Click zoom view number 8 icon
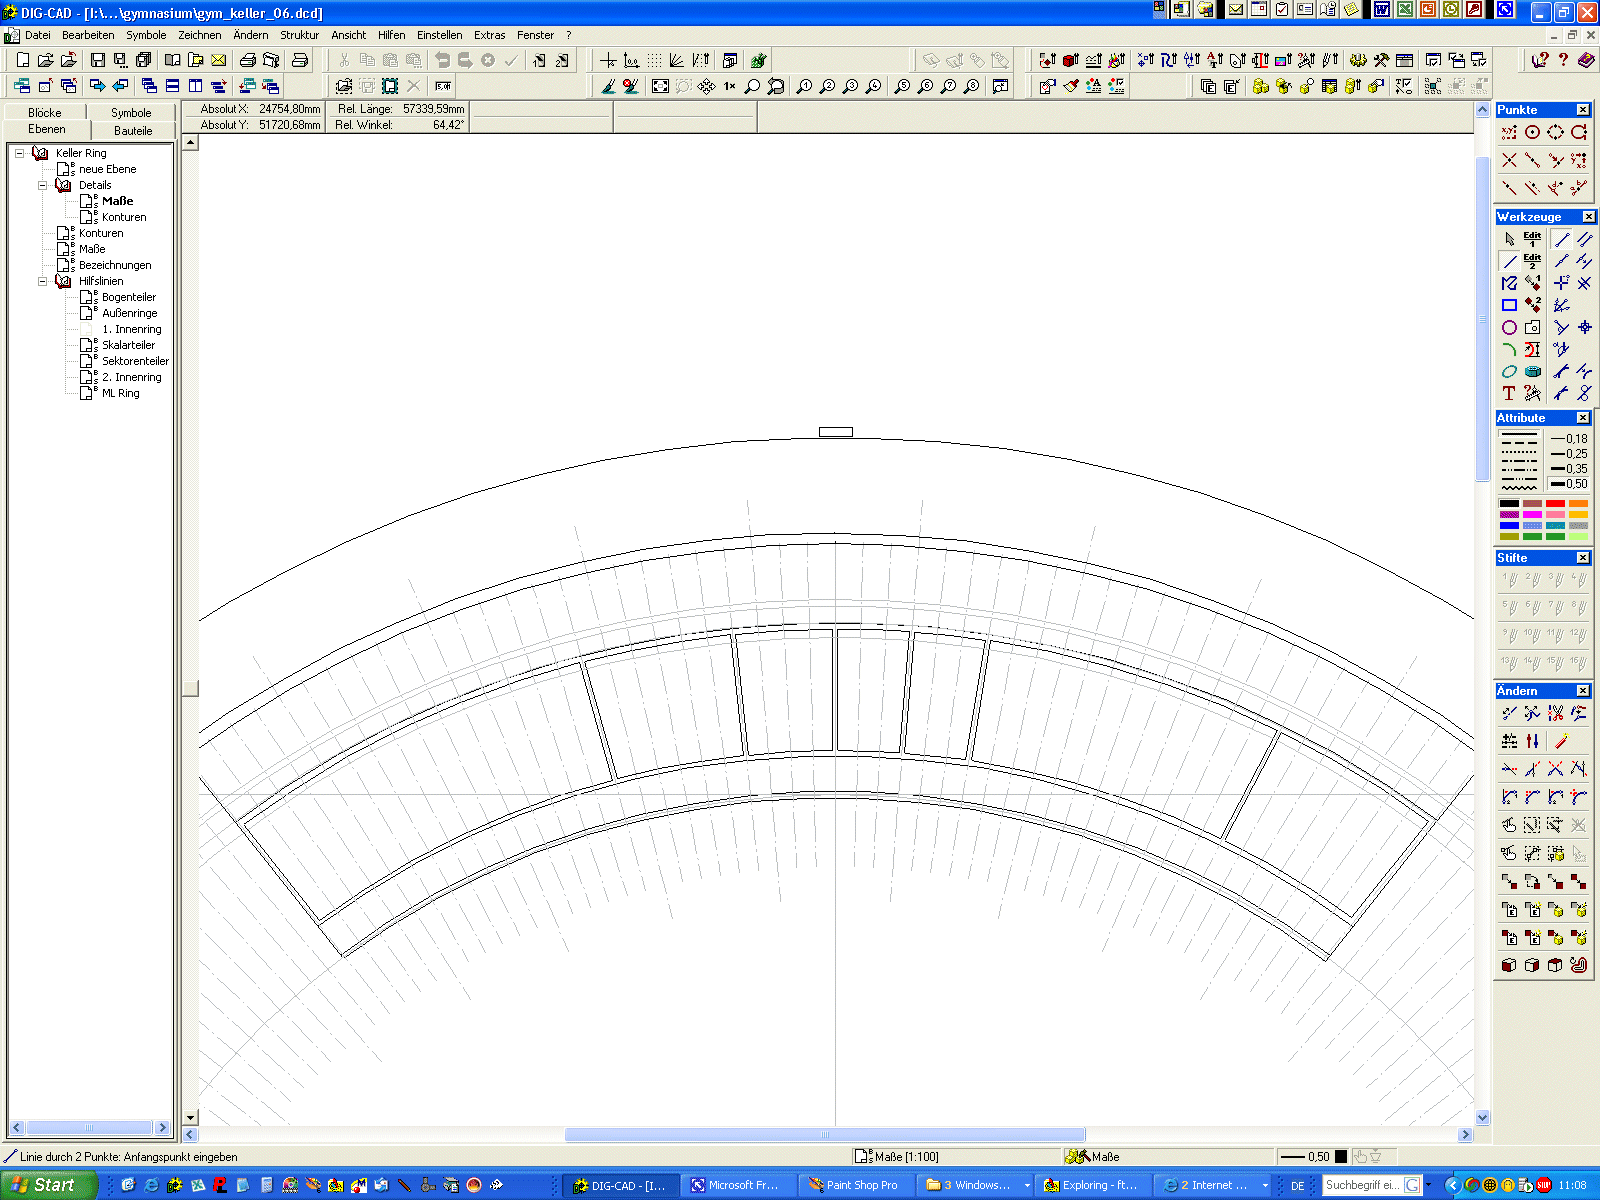The width and height of the screenshot is (1600, 1200). 972,87
